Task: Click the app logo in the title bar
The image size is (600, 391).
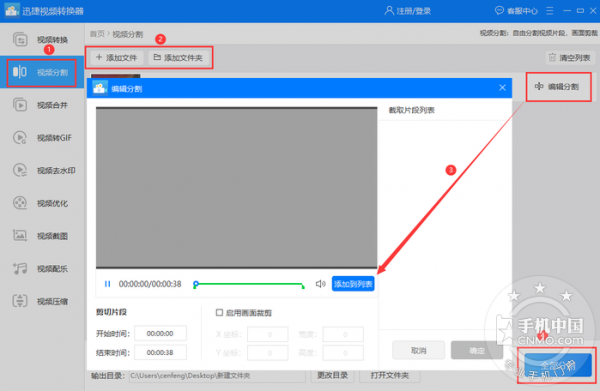Action: [11, 11]
